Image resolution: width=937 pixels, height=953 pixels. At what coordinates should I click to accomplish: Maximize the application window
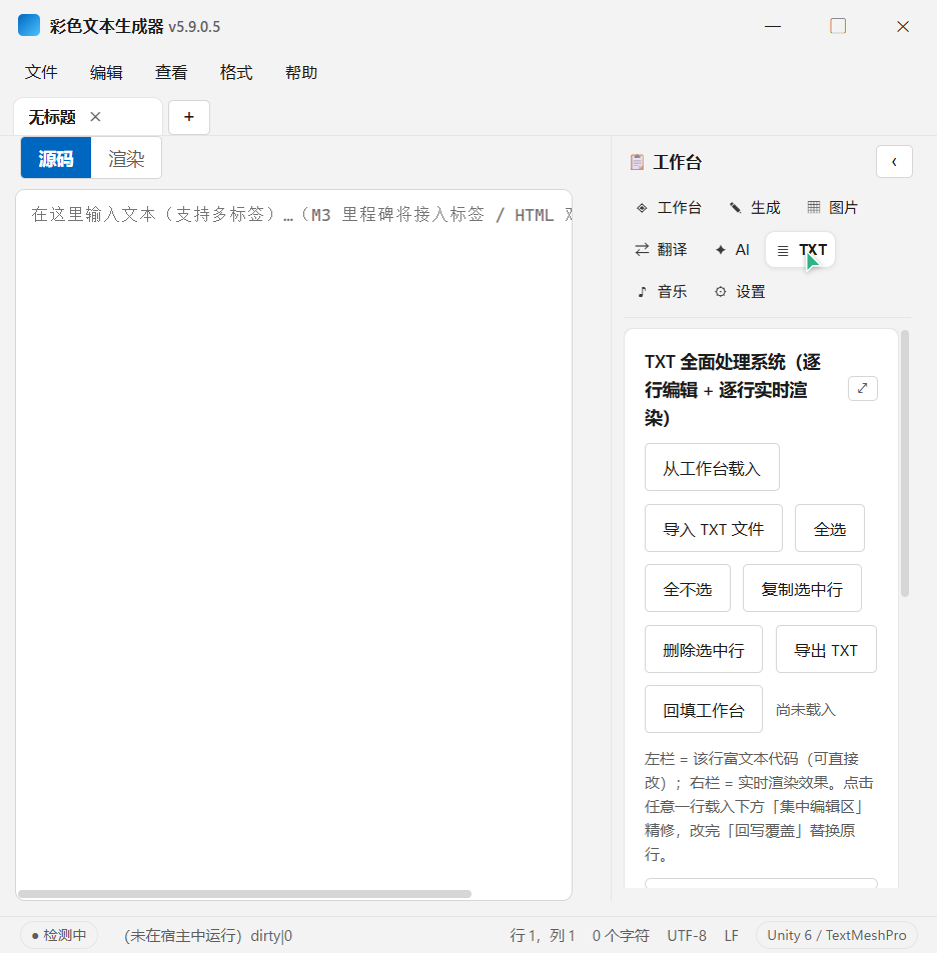pos(838,26)
